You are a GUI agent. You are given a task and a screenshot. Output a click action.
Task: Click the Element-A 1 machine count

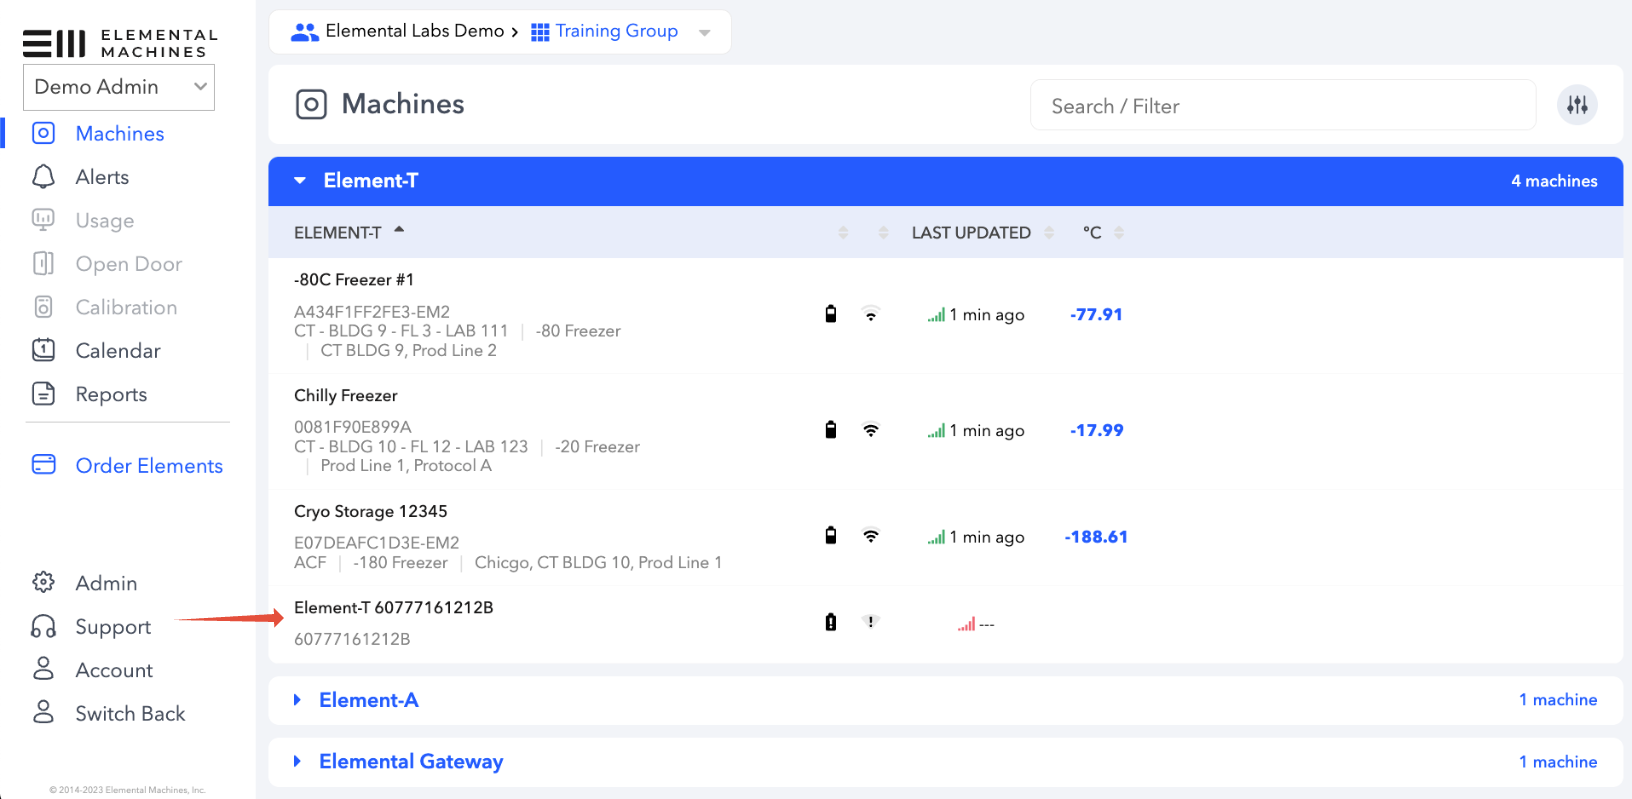(x=1558, y=700)
